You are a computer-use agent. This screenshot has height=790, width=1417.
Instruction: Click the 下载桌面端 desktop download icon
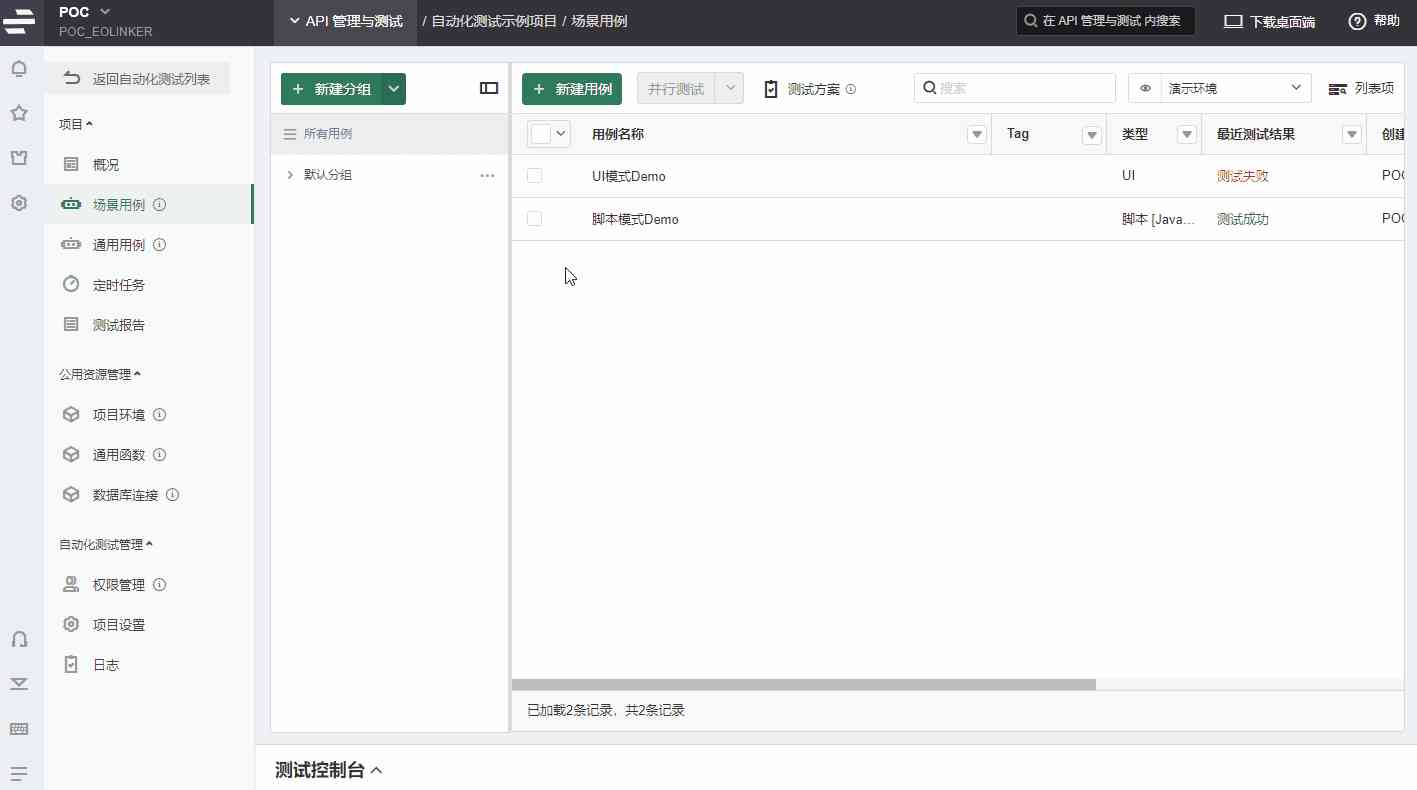(x=1234, y=21)
